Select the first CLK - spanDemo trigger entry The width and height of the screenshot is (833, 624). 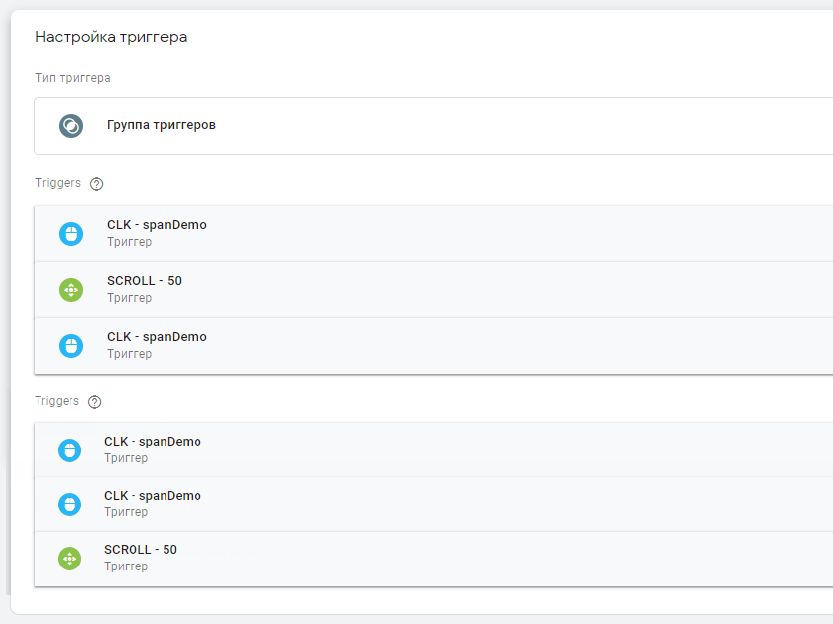tap(157, 224)
